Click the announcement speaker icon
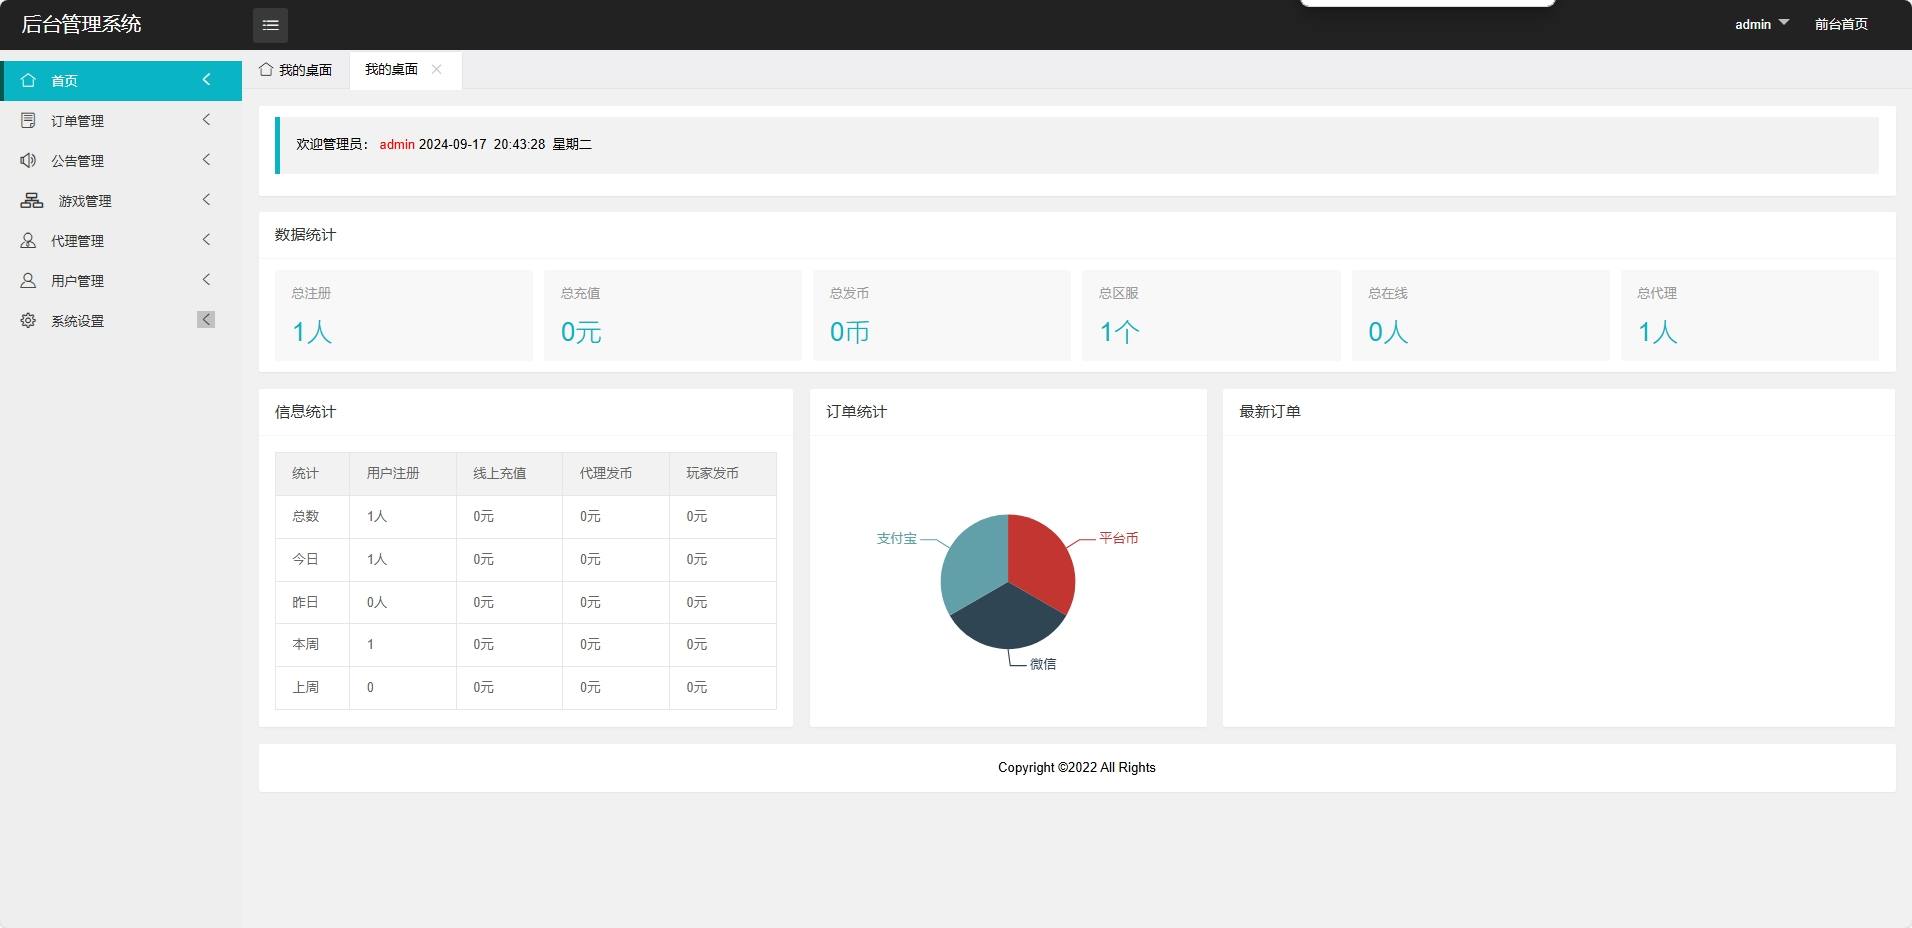 (x=28, y=160)
